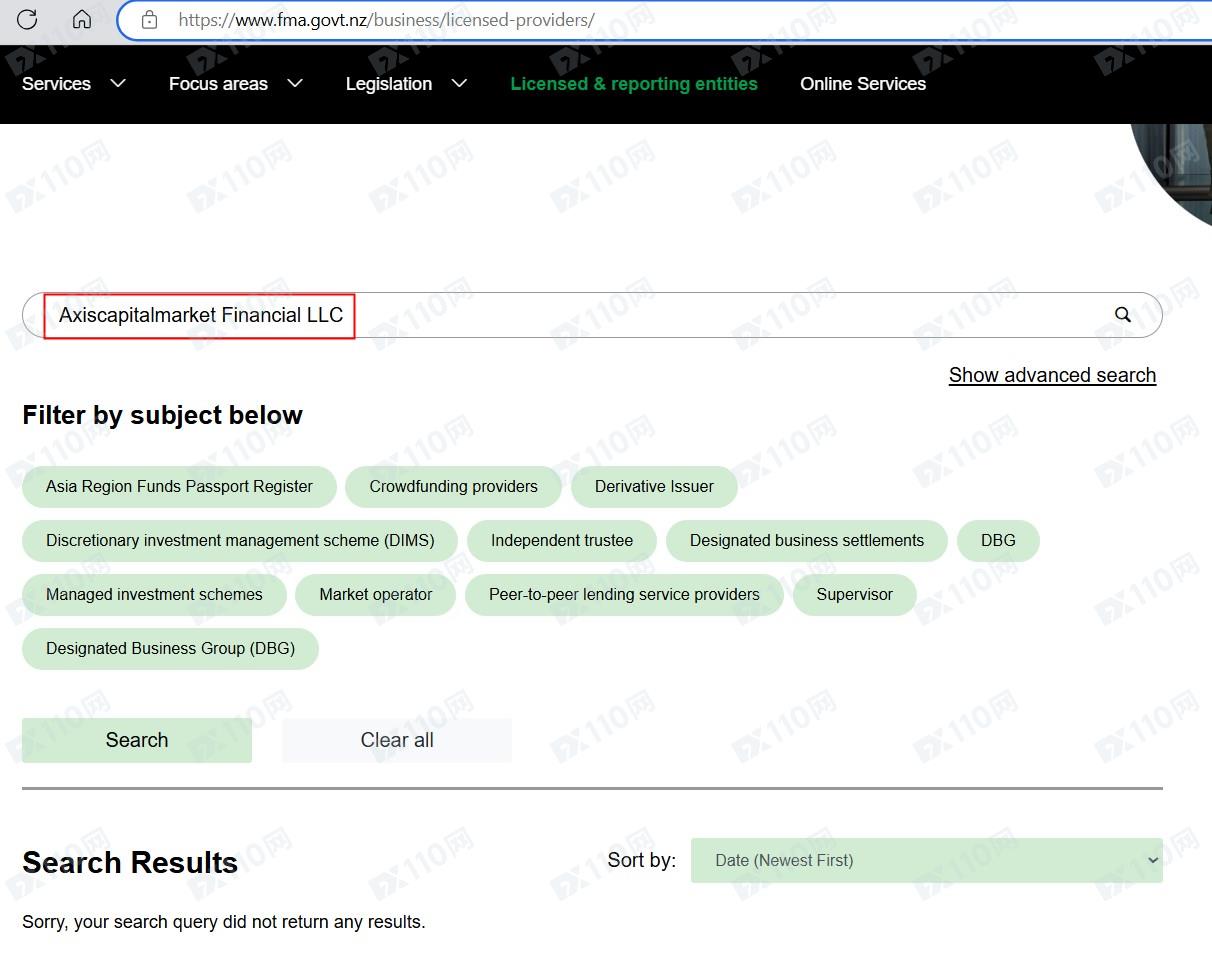Enable the Managed investment schemes filter
This screenshot has width=1212, height=962.
point(154,594)
